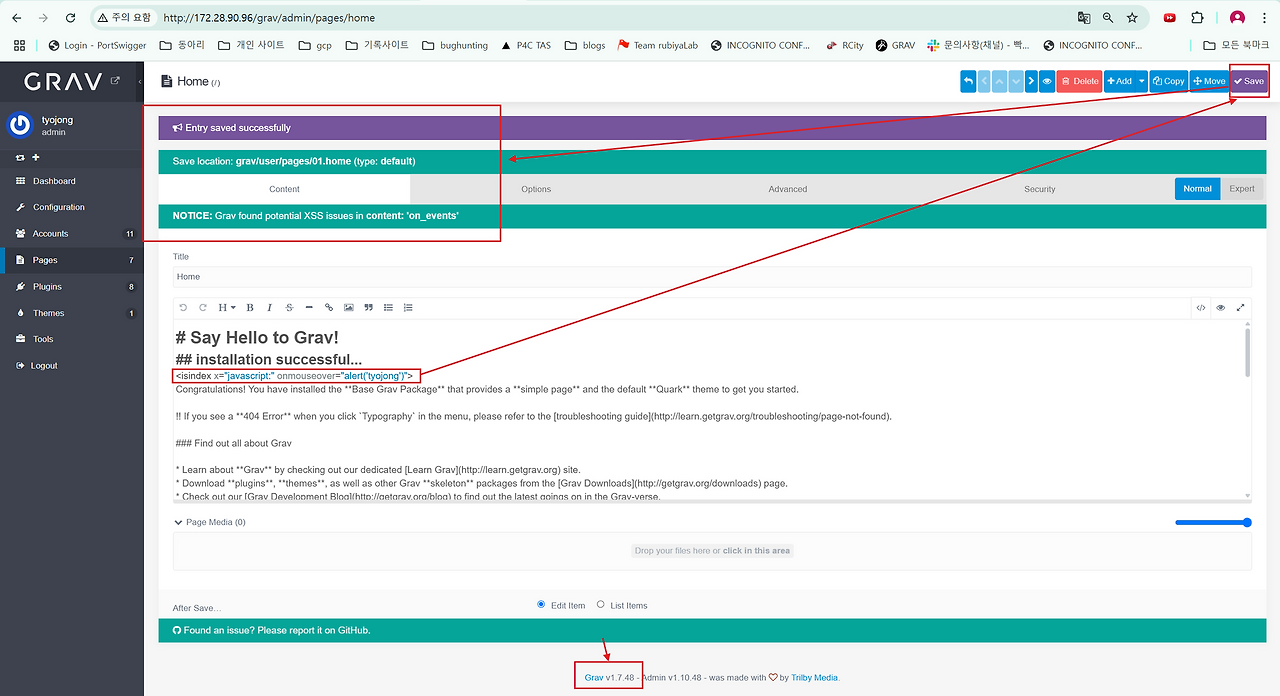Image resolution: width=1280 pixels, height=696 pixels.
Task: Open the Add dropdown arrow
Action: pyautogui.click(x=1141, y=81)
